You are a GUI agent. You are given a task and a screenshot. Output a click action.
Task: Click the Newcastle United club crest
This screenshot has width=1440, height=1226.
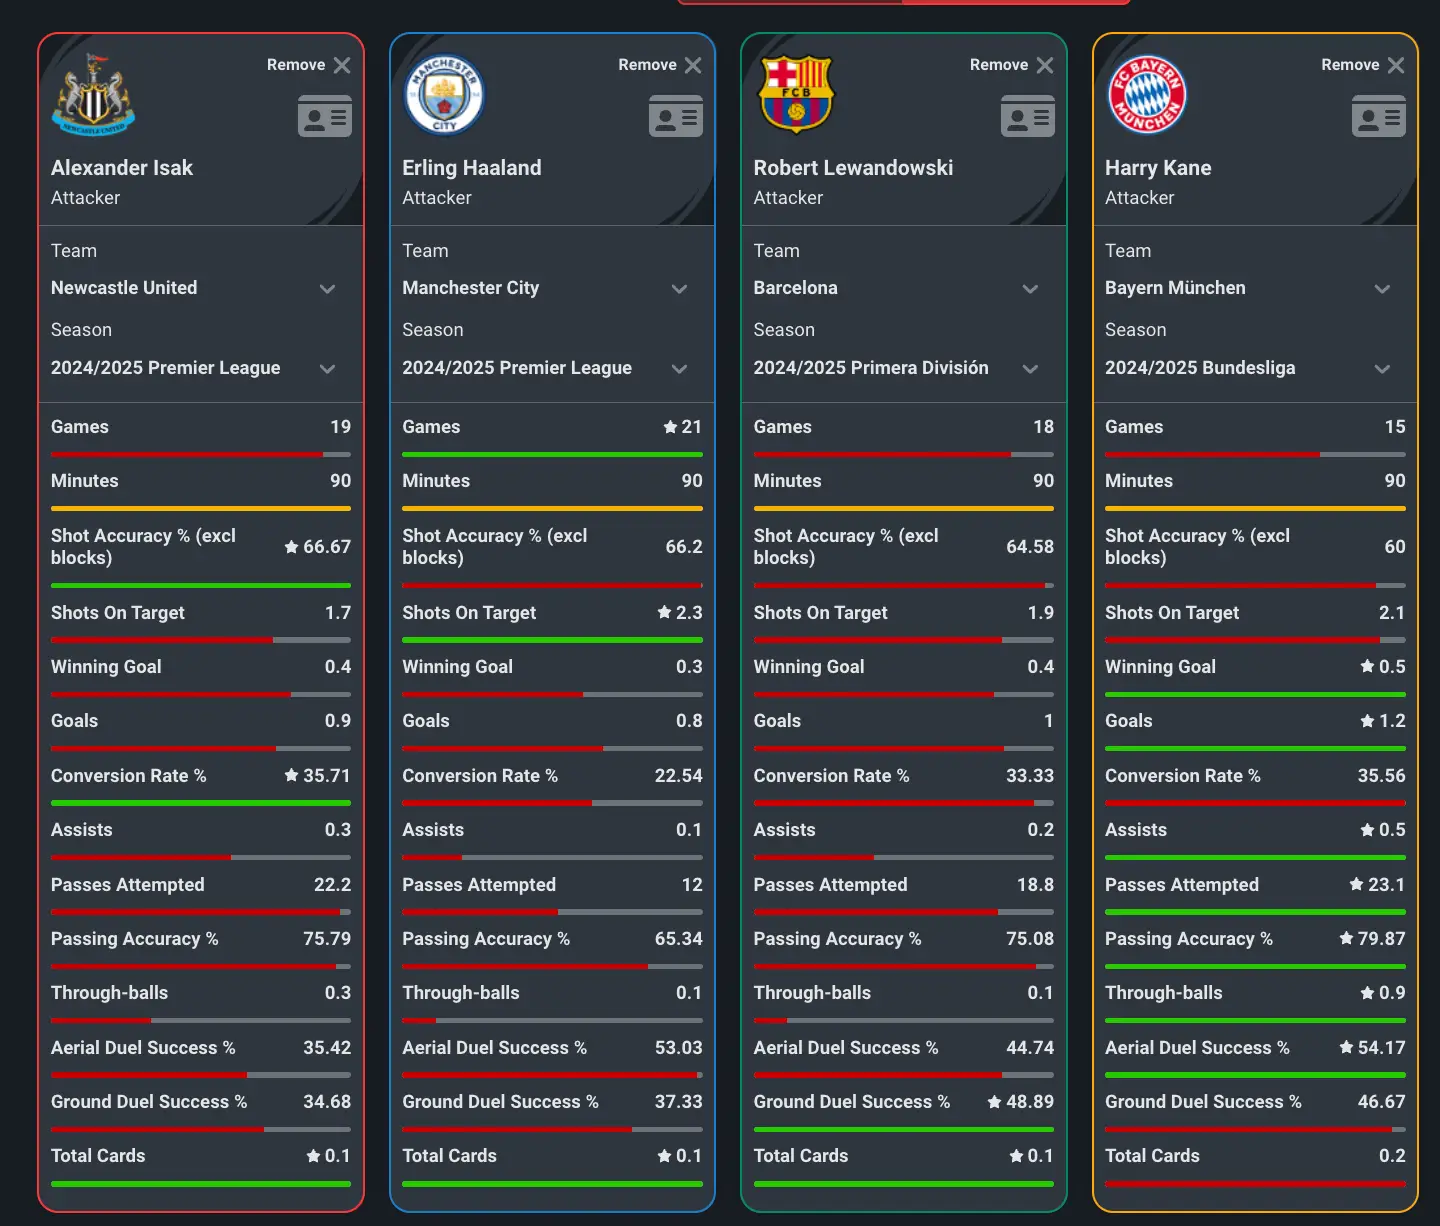pos(95,92)
